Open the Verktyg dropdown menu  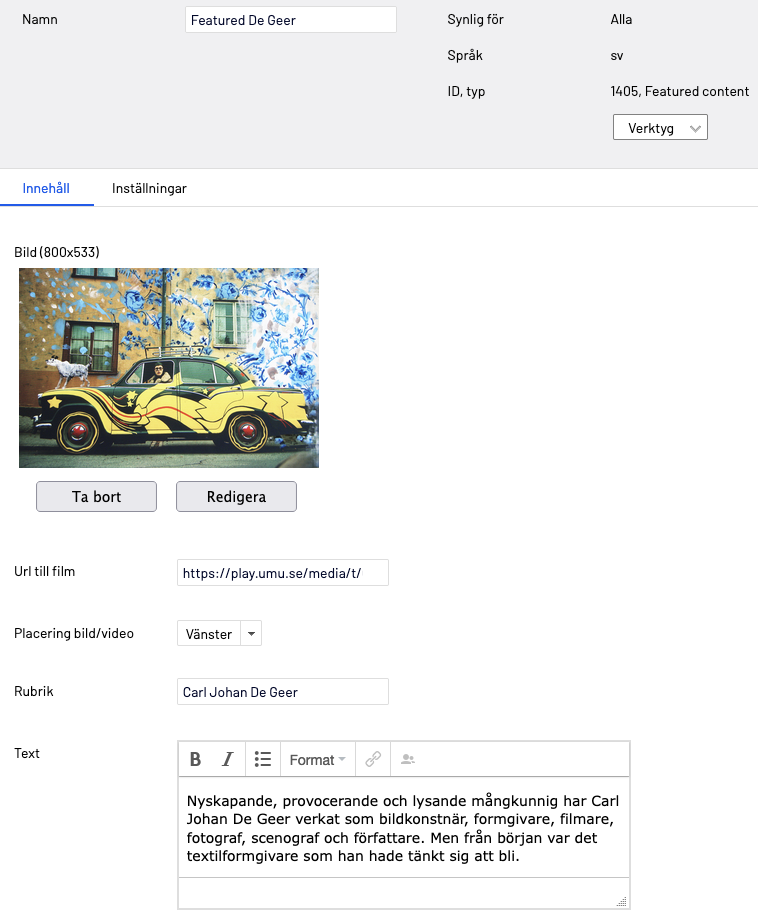[x=660, y=128]
